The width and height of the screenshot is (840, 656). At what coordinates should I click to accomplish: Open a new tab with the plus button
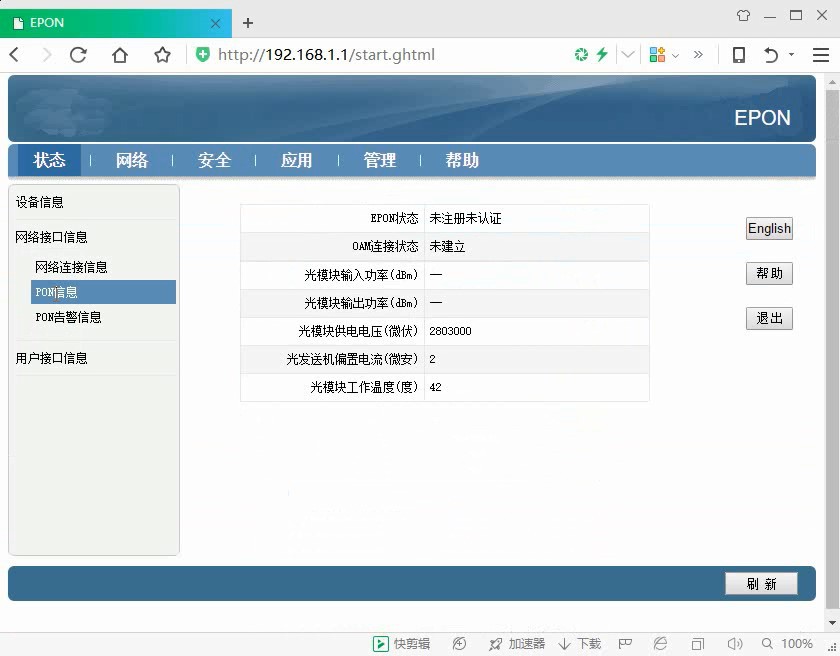click(x=248, y=23)
